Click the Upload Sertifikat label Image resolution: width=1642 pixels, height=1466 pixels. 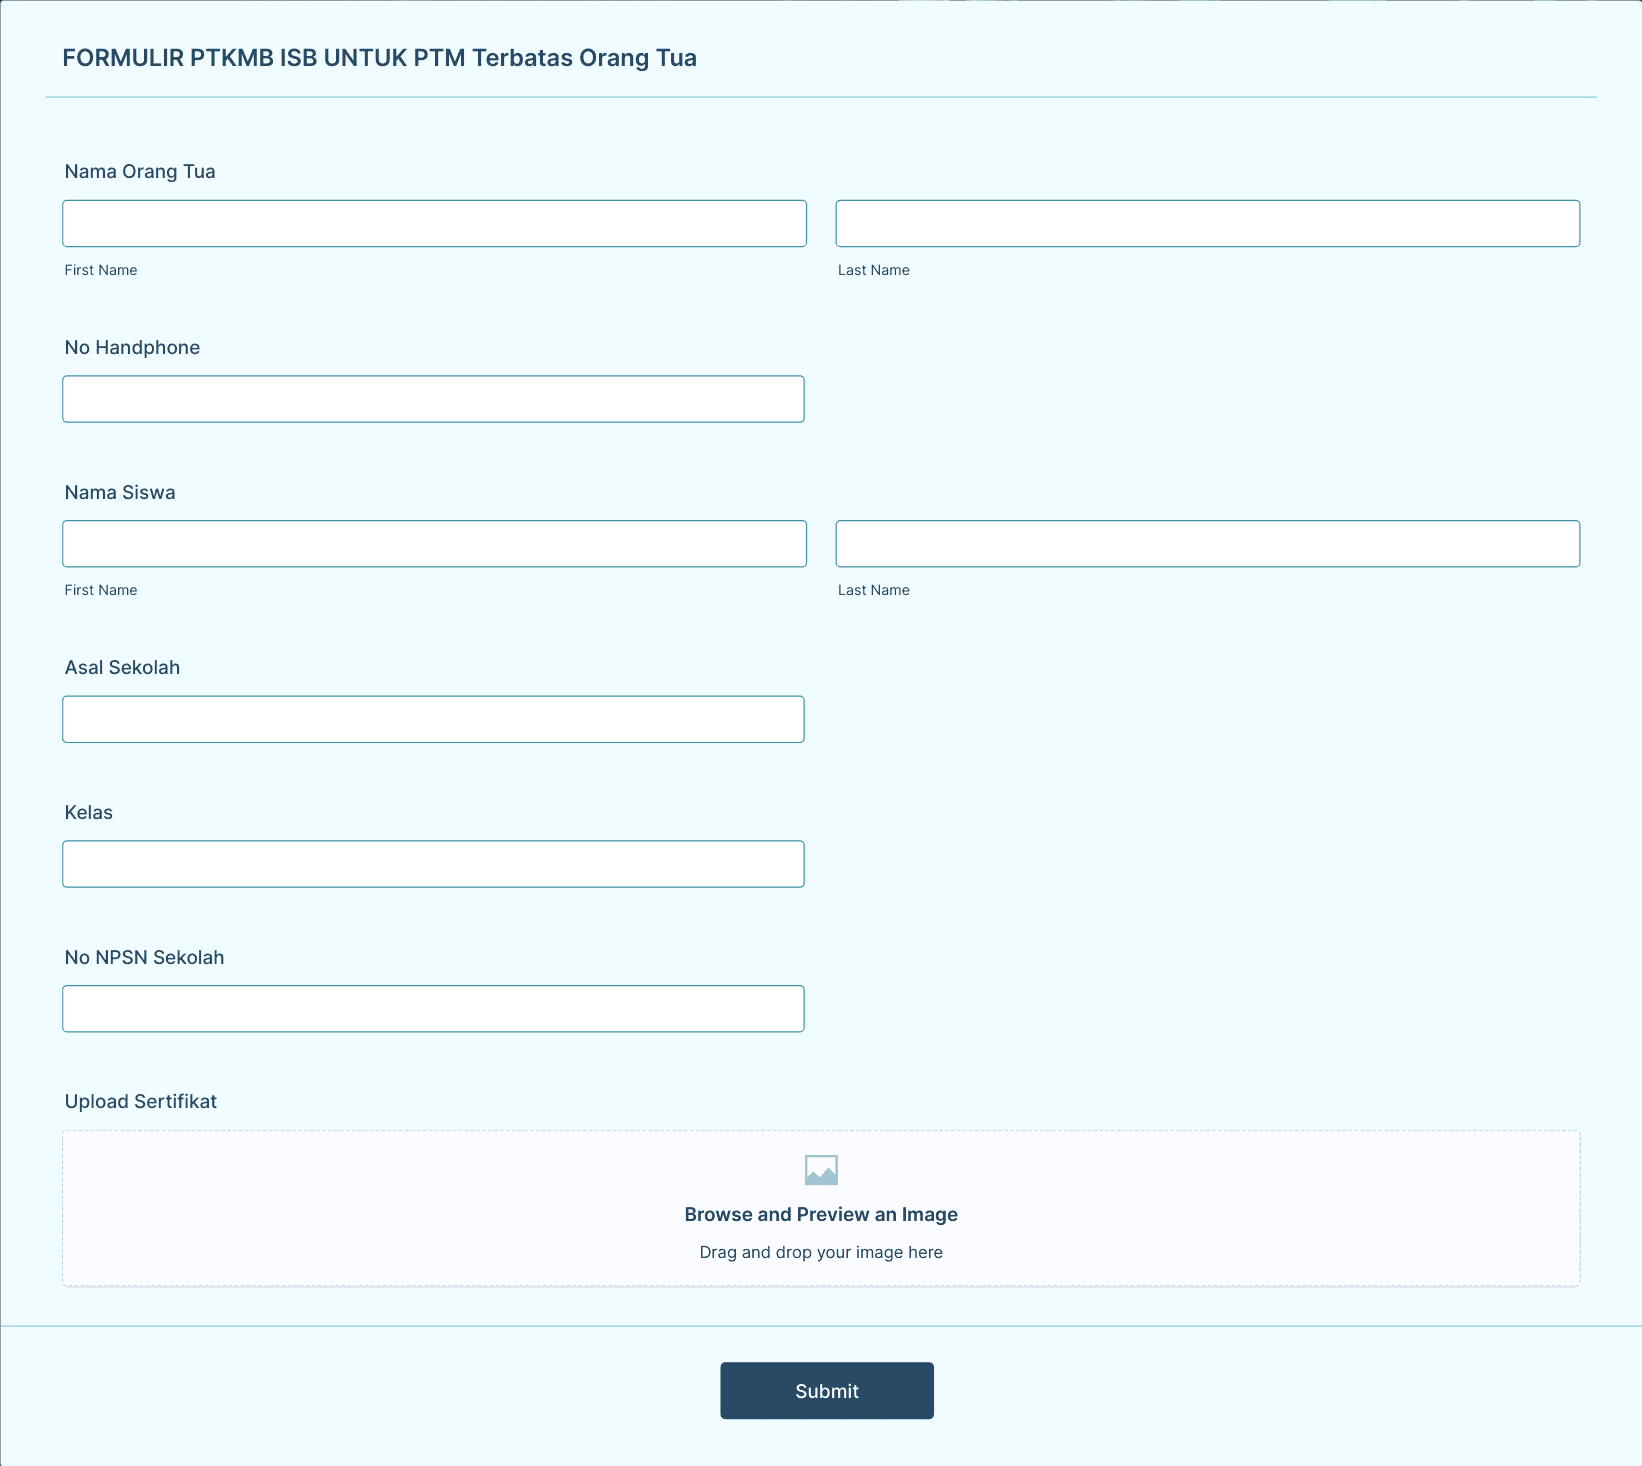pos(141,1101)
